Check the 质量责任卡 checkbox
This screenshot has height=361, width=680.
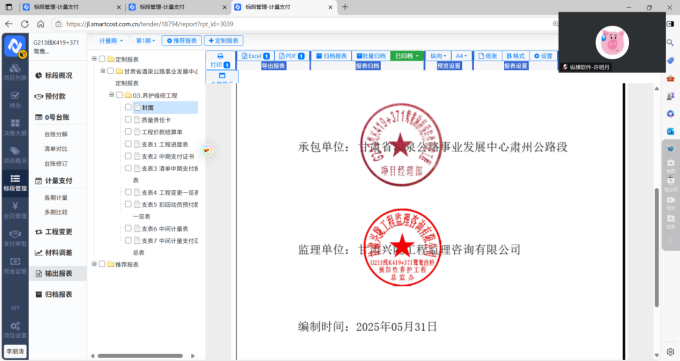tap(128, 119)
